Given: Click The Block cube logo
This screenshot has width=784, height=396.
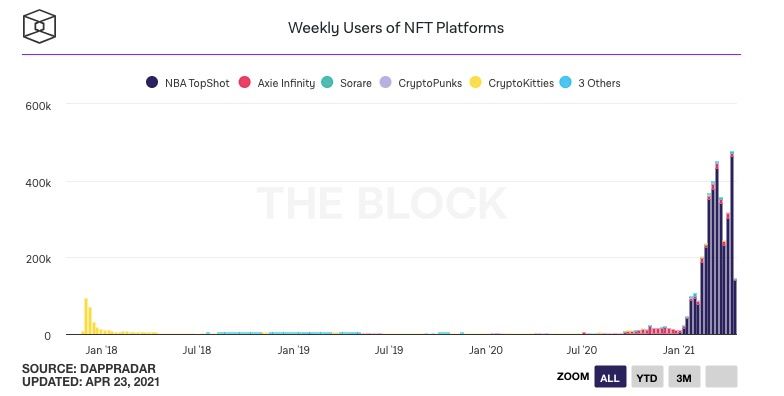Looking at the screenshot, I should coord(39,26).
